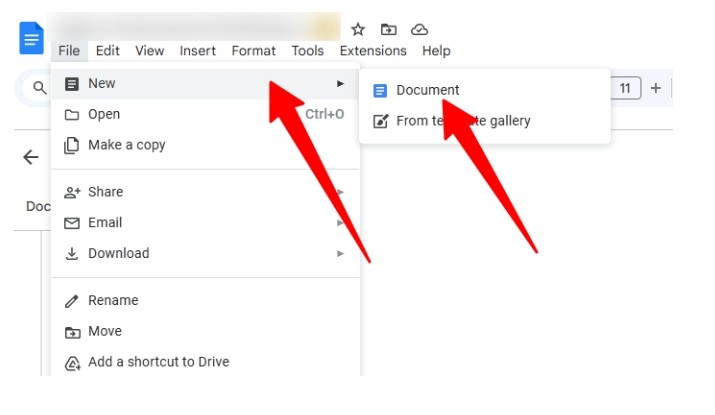The image size is (715, 415).
Task: Open the Help menu
Action: (x=436, y=51)
